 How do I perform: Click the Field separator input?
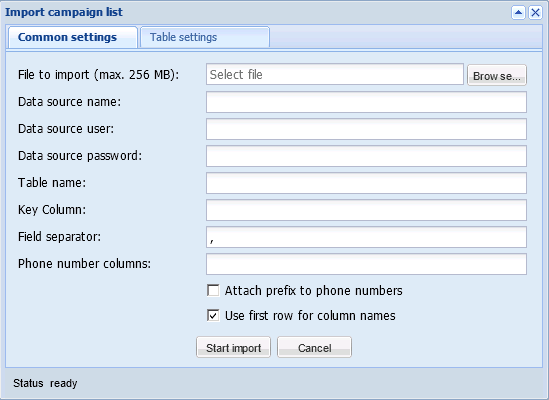point(366,237)
